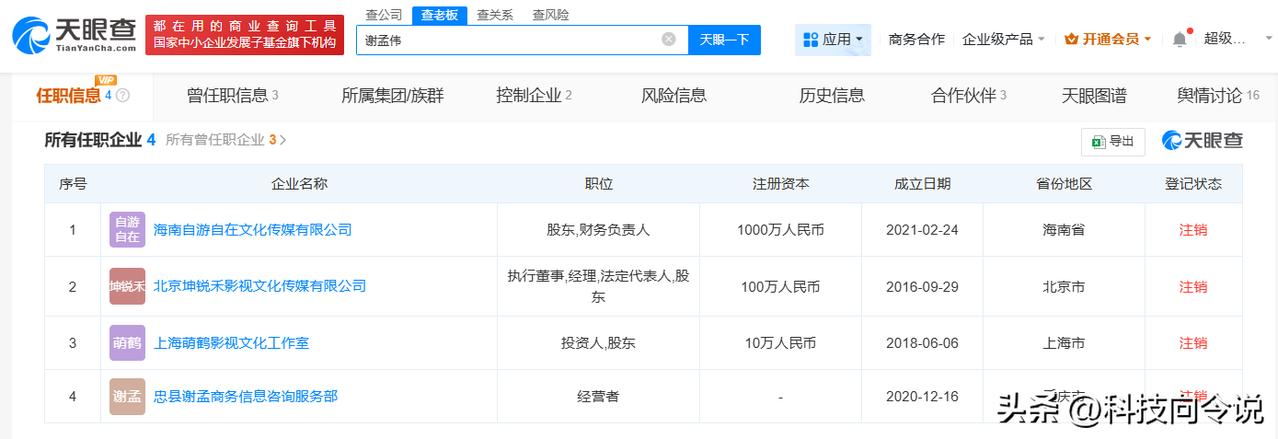The image size is (1278, 439).
Task: Open 海南自游自在 company logo thumbnail
Action: 127,230
